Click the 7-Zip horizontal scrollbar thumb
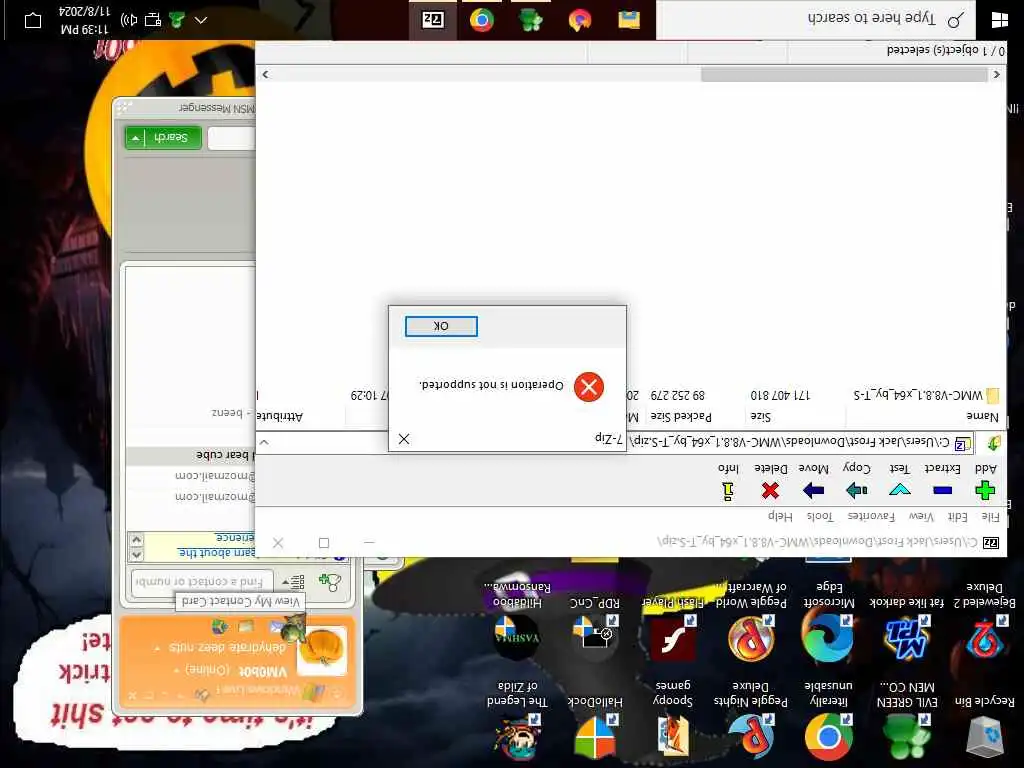This screenshot has height=768, width=1024. click(x=844, y=74)
